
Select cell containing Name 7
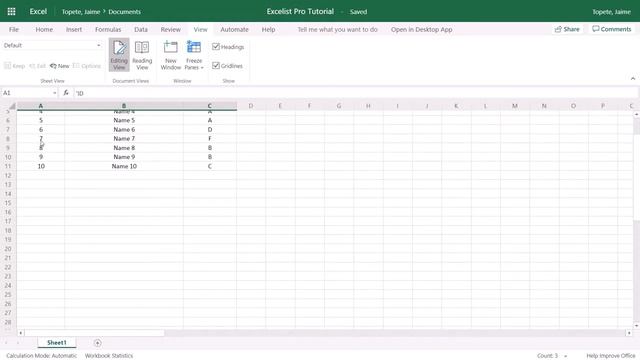tap(124, 139)
